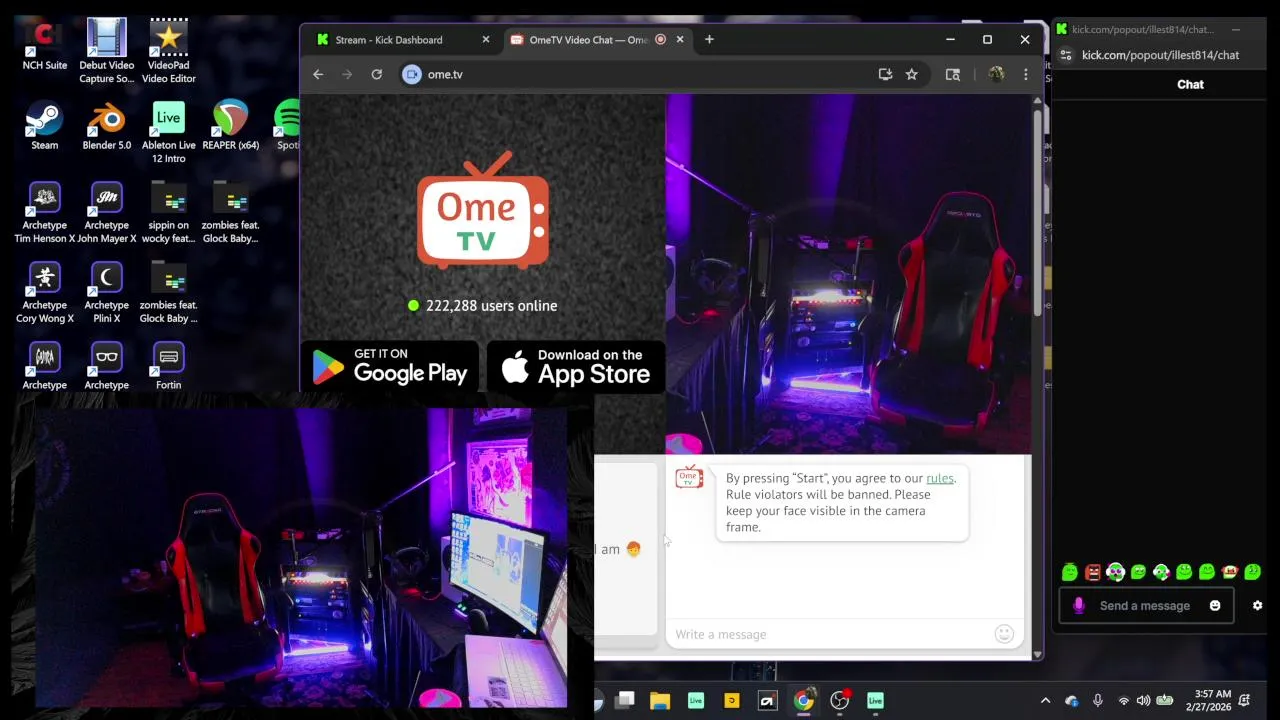Click the first green emote in Kick chat

point(1070,572)
